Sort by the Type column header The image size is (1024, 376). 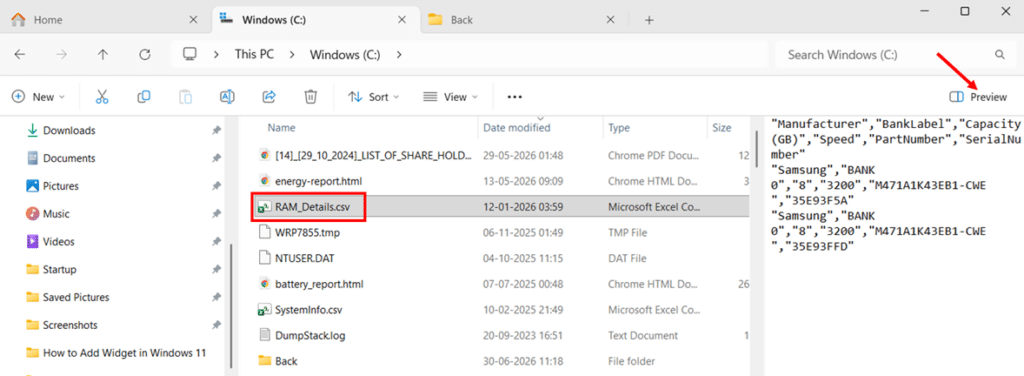[x=619, y=128]
